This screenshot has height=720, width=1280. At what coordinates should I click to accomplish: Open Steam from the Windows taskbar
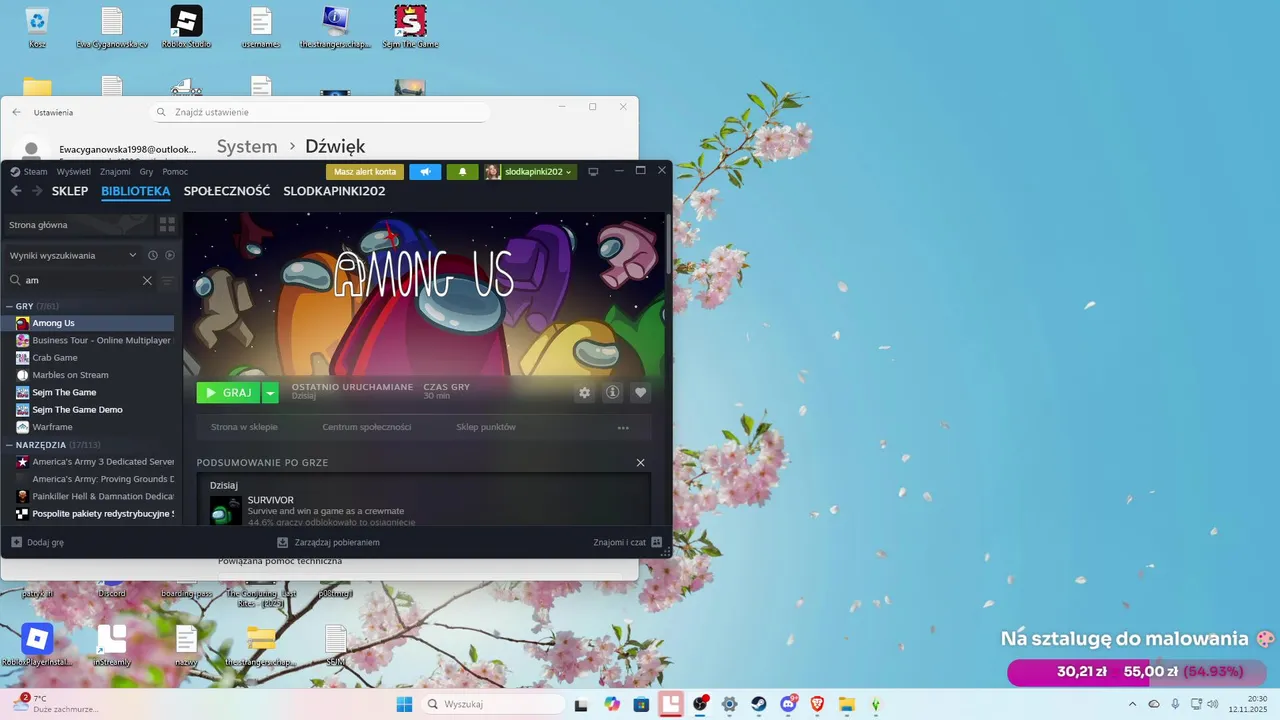point(759,704)
